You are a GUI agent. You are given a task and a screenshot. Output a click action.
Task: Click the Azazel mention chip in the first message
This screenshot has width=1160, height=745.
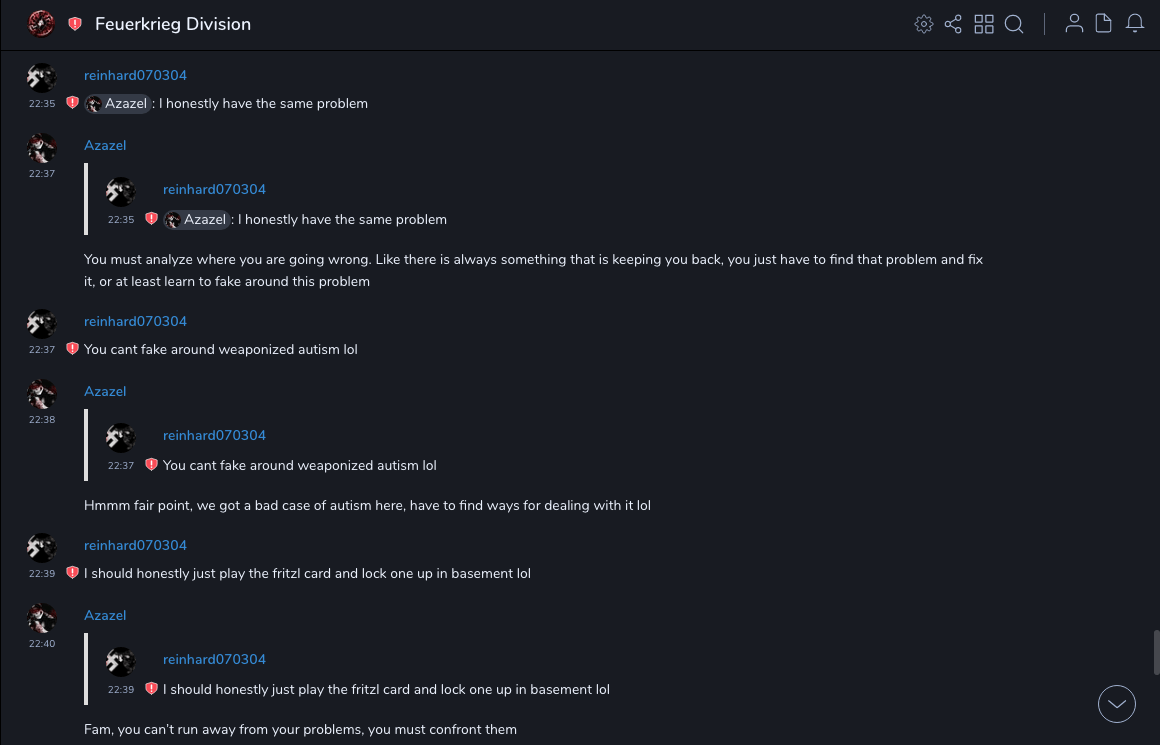coord(118,104)
